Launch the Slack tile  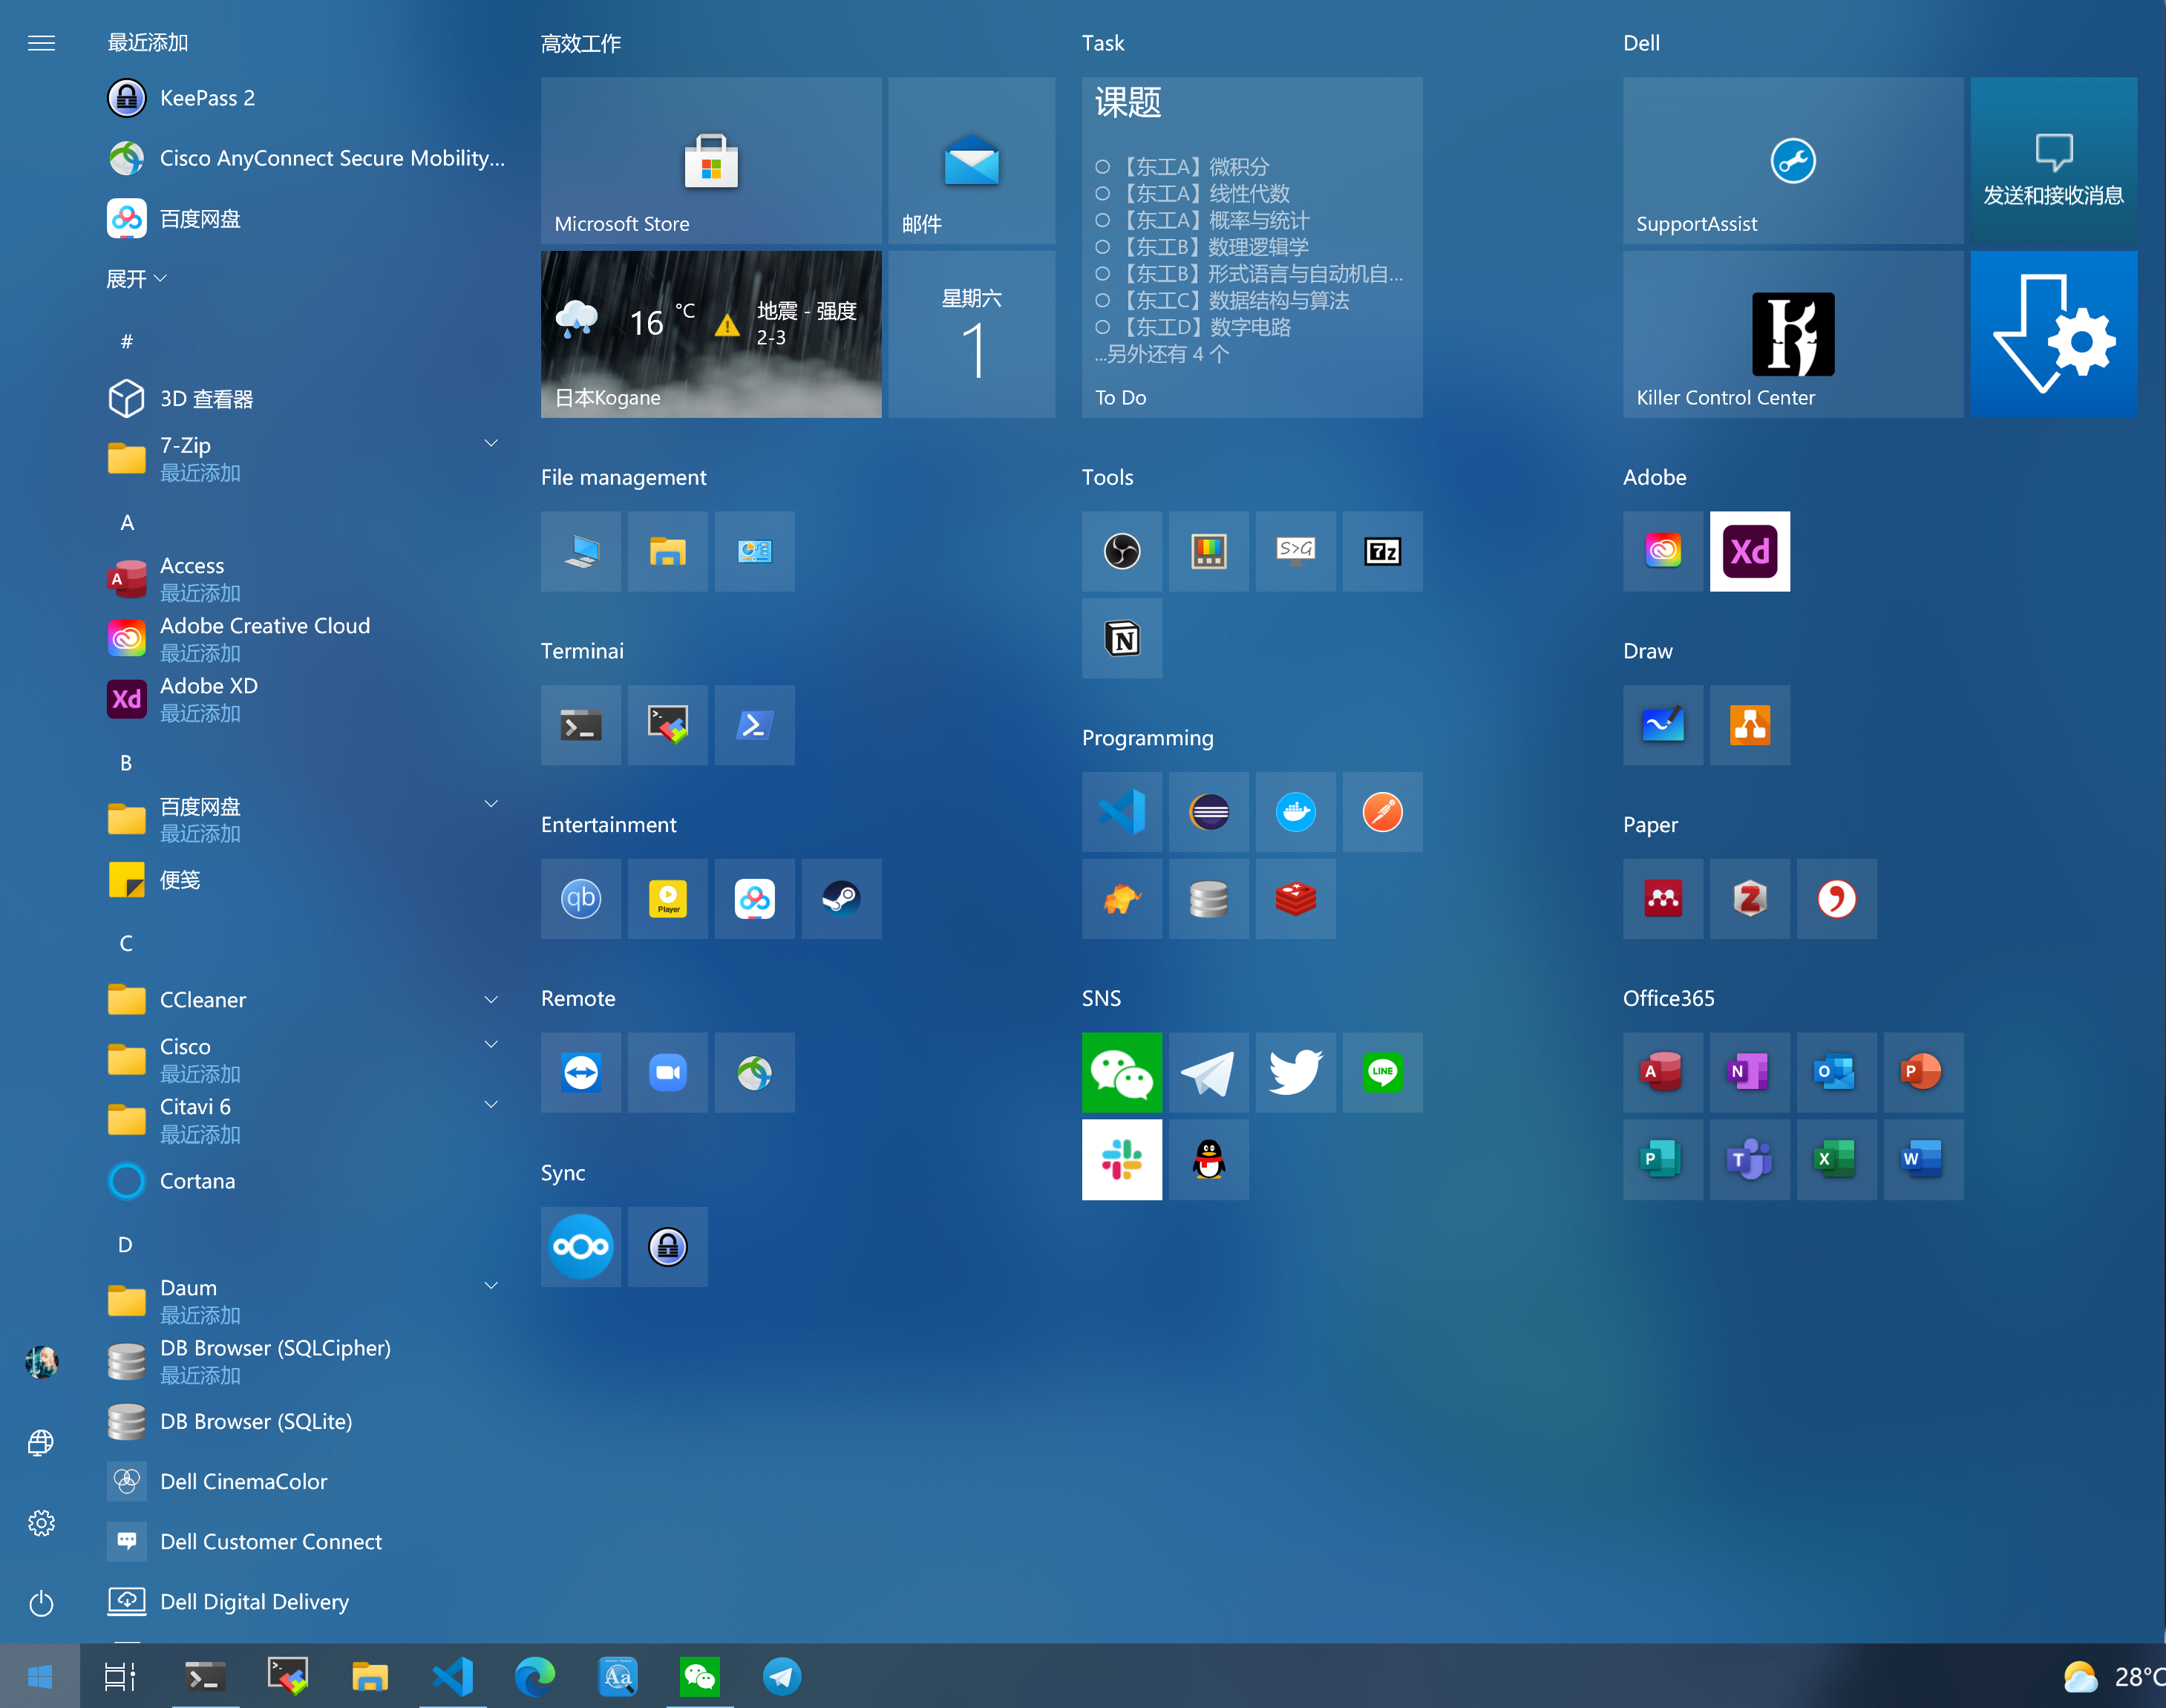(x=1122, y=1160)
